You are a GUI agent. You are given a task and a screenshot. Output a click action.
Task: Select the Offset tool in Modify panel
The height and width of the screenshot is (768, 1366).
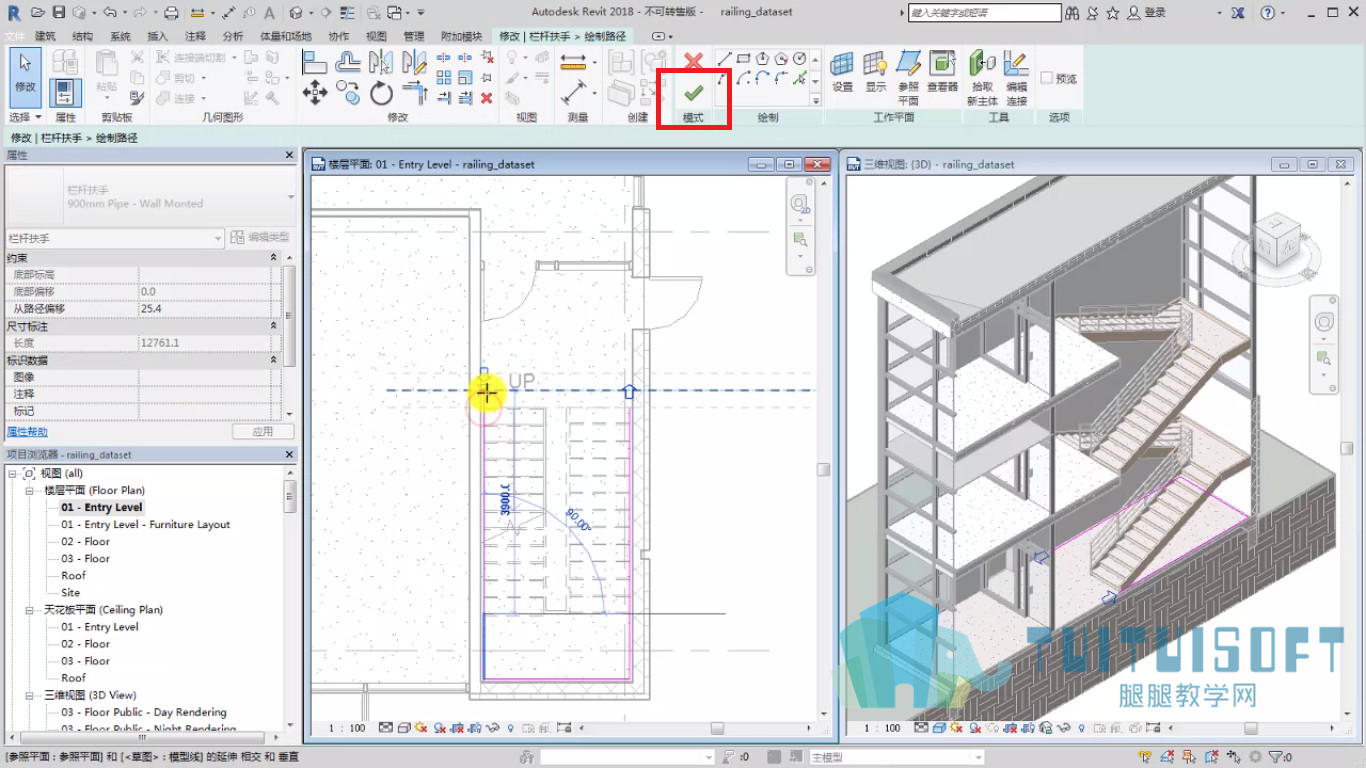(348, 62)
